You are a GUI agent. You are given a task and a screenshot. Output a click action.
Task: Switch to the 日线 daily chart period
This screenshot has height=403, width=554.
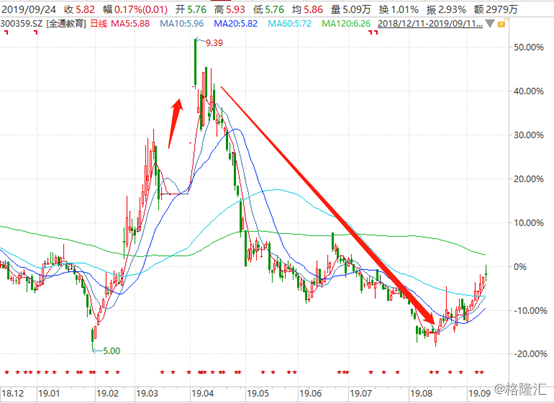pos(99,24)
